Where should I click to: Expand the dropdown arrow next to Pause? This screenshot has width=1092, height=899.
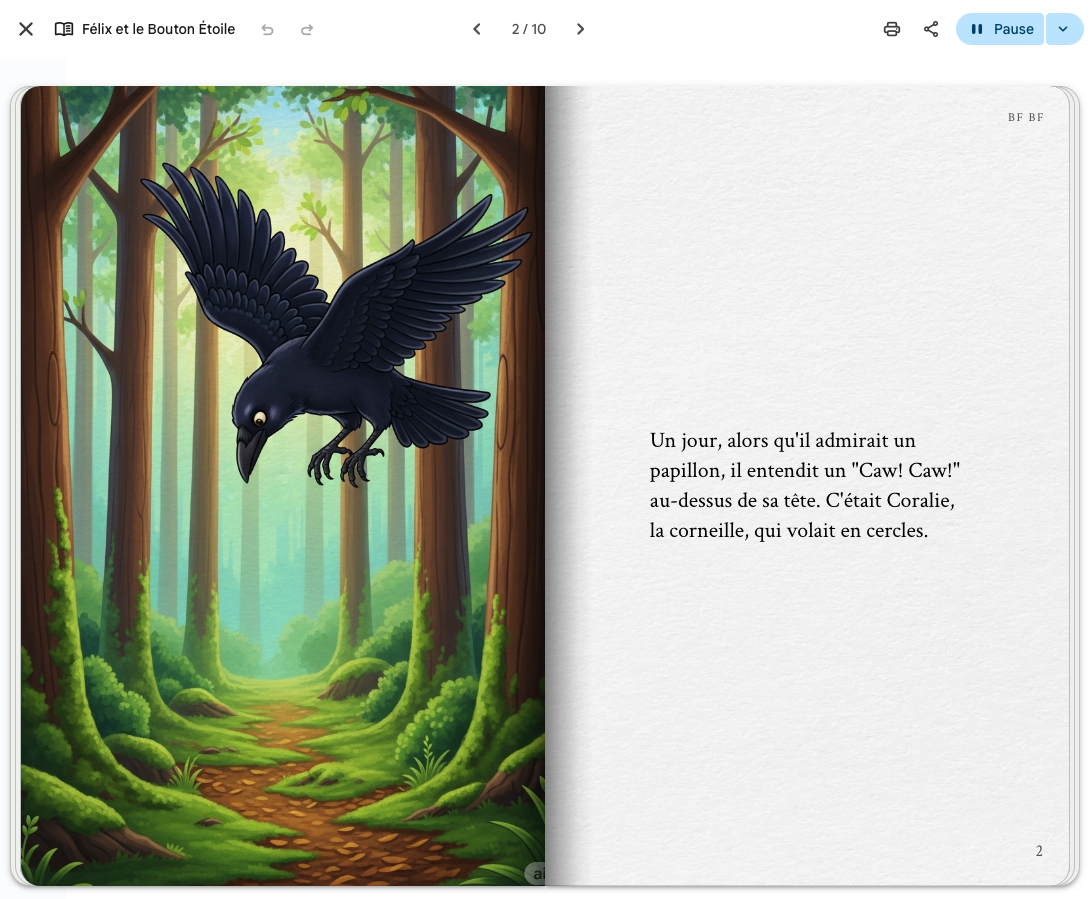1064,29
